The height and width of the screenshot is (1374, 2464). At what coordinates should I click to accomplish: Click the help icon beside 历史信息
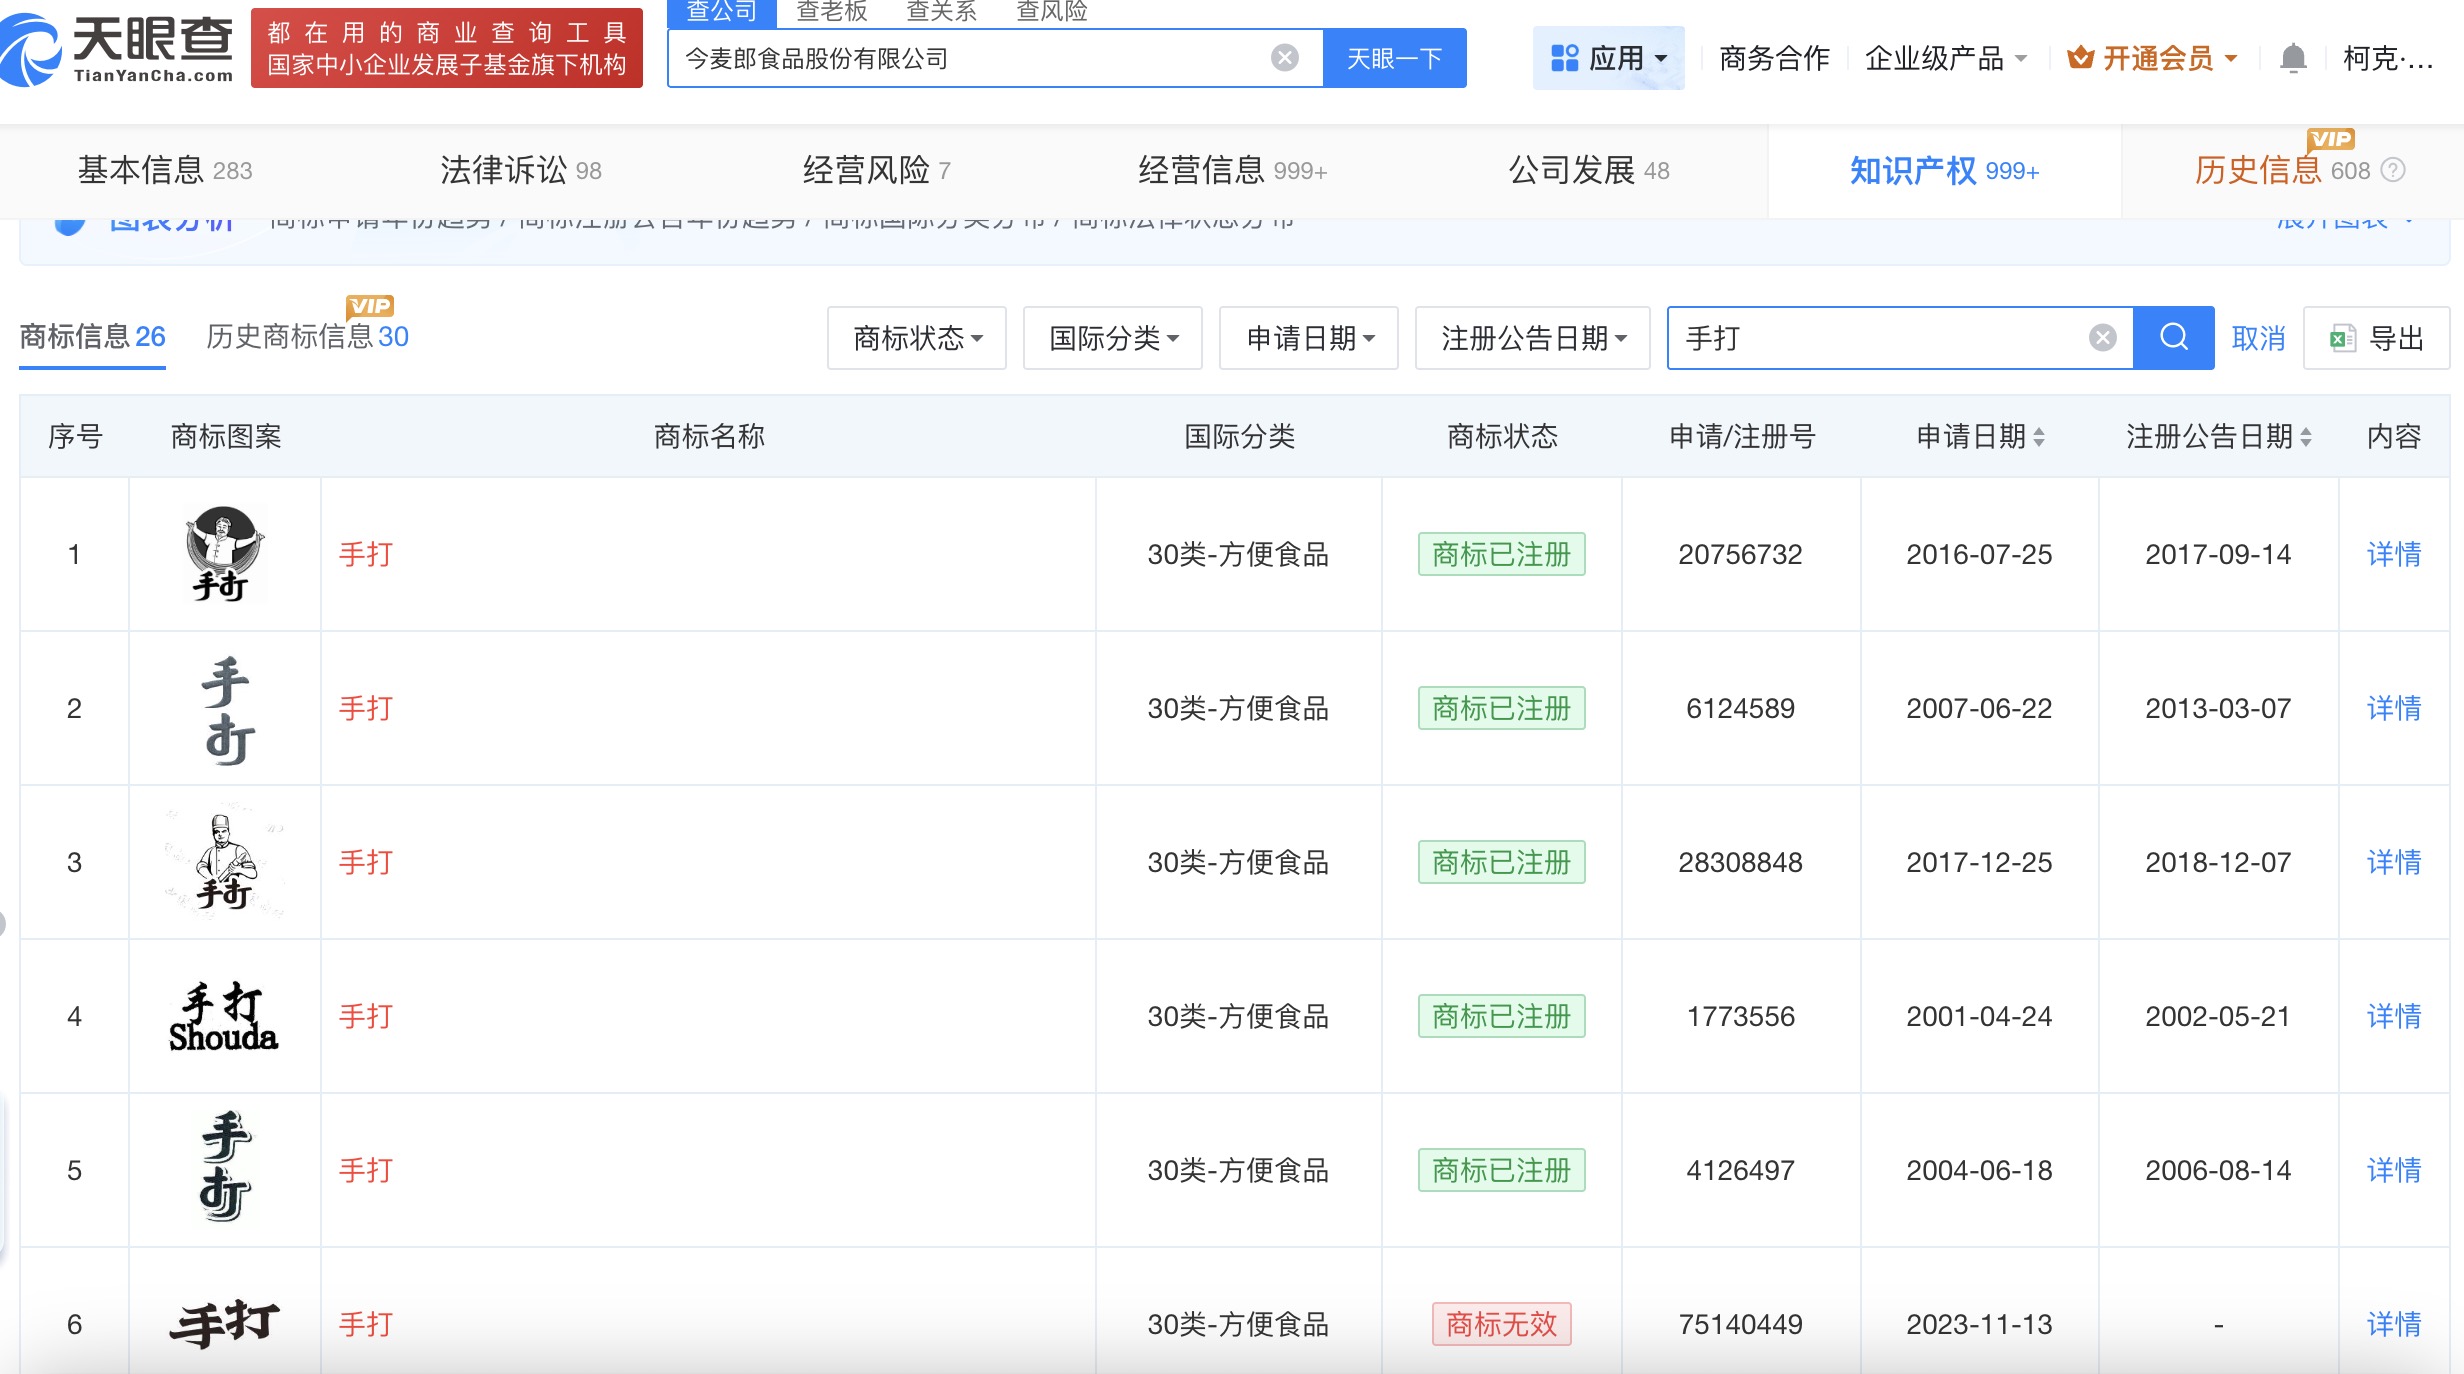coord(2393,170)
